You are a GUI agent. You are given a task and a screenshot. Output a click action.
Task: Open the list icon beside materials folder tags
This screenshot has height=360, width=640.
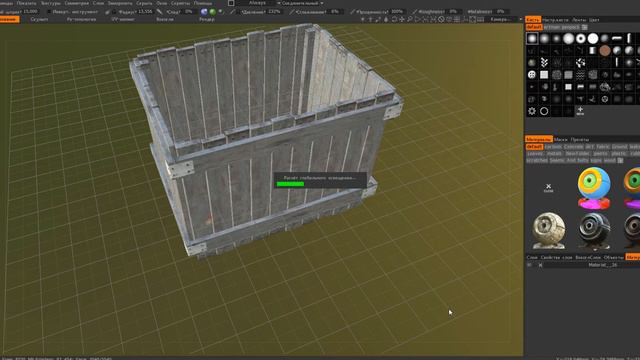(x=620, y=160)
